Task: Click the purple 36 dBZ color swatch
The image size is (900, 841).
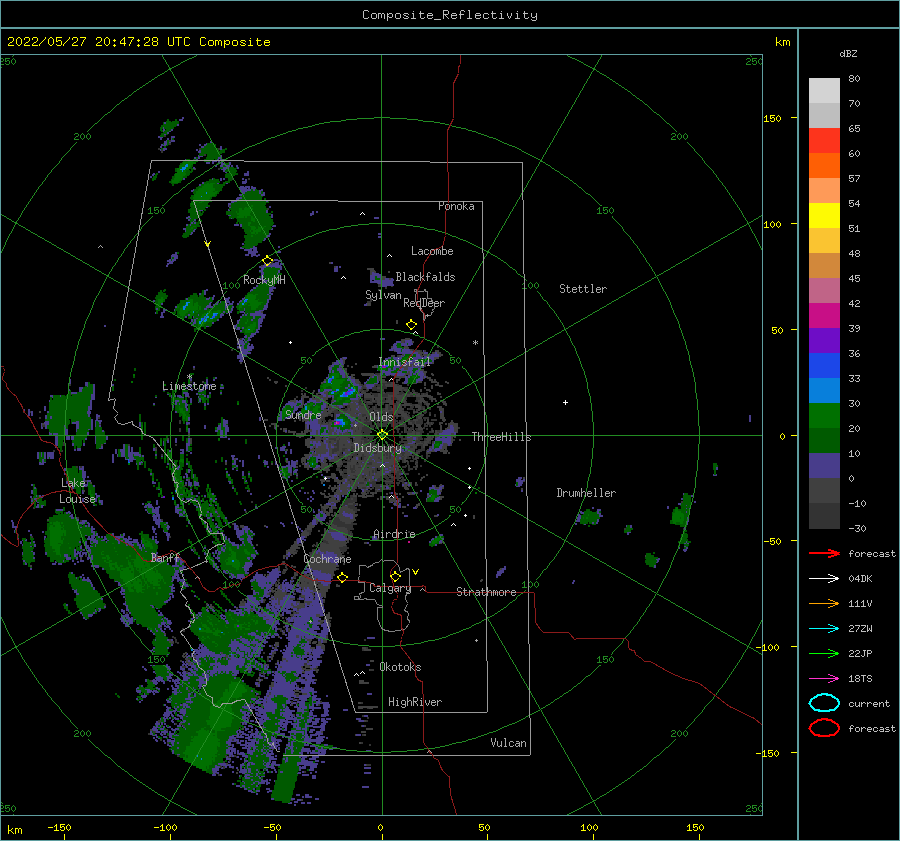Action: point(824,340)
